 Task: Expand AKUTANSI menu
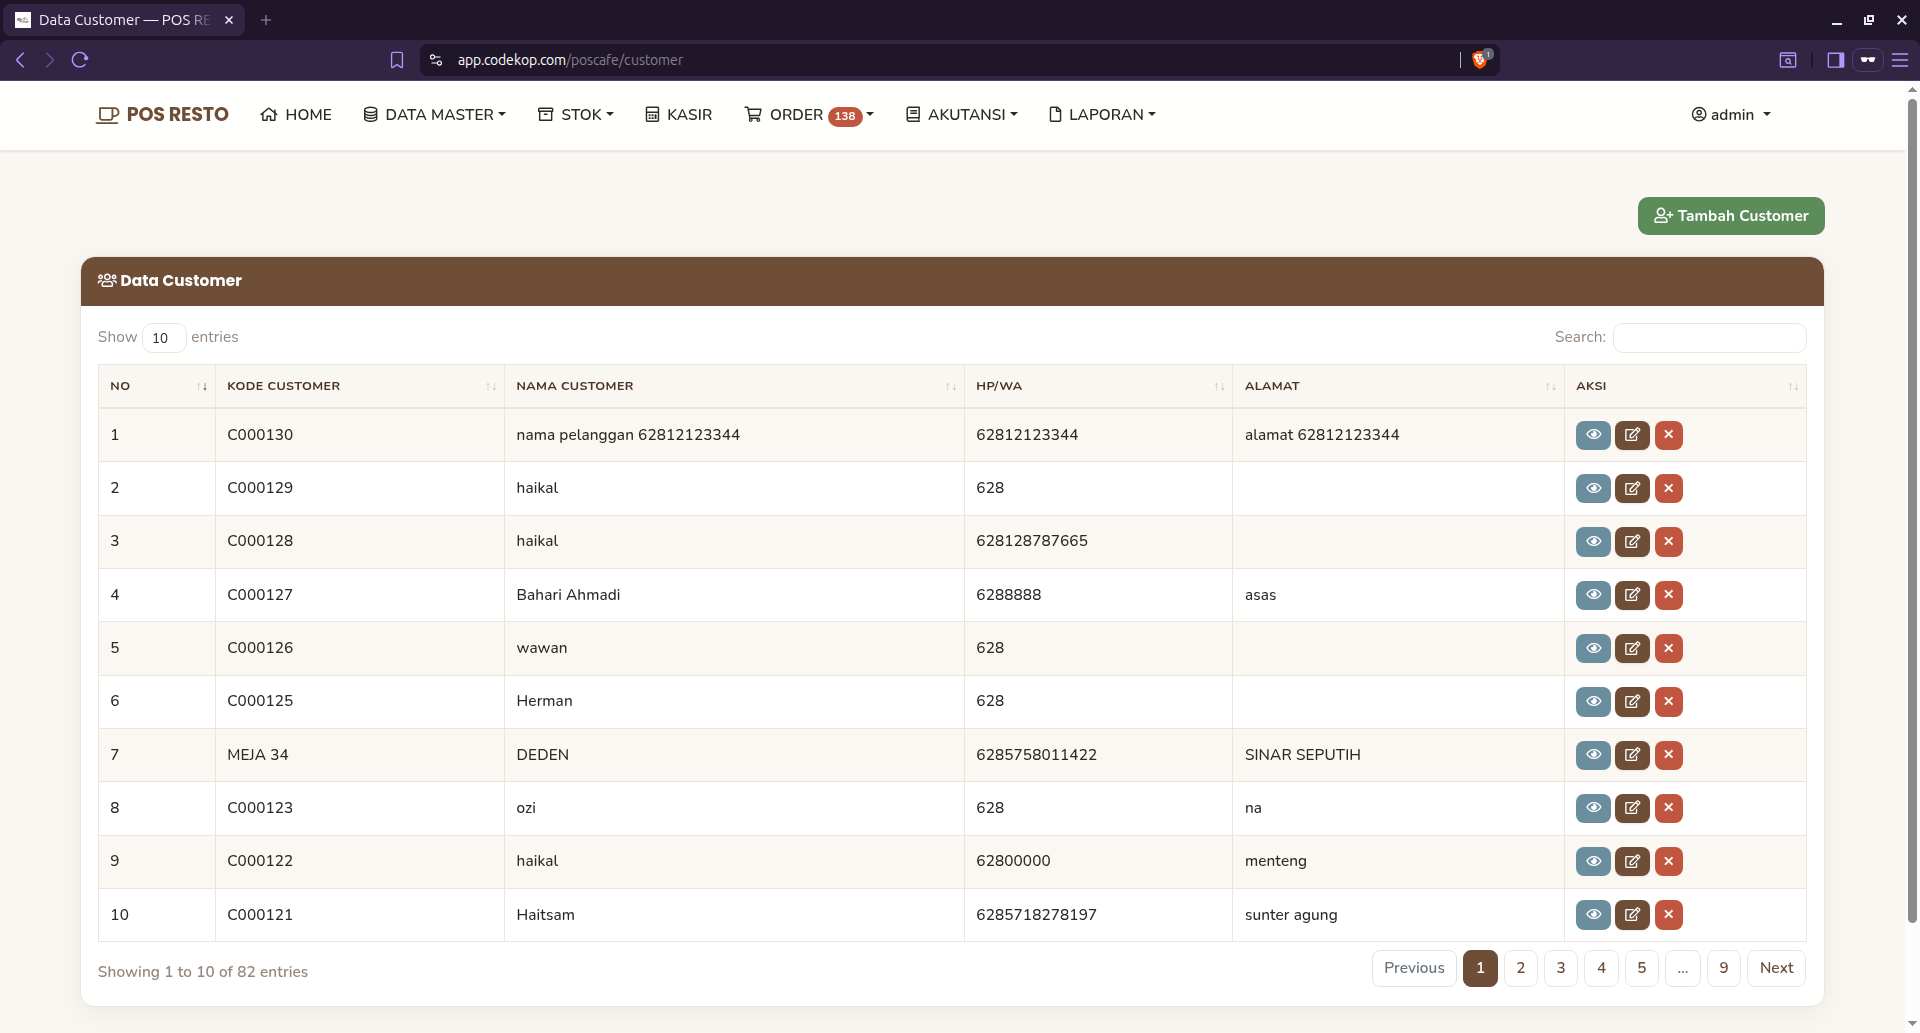pos(962,115)
